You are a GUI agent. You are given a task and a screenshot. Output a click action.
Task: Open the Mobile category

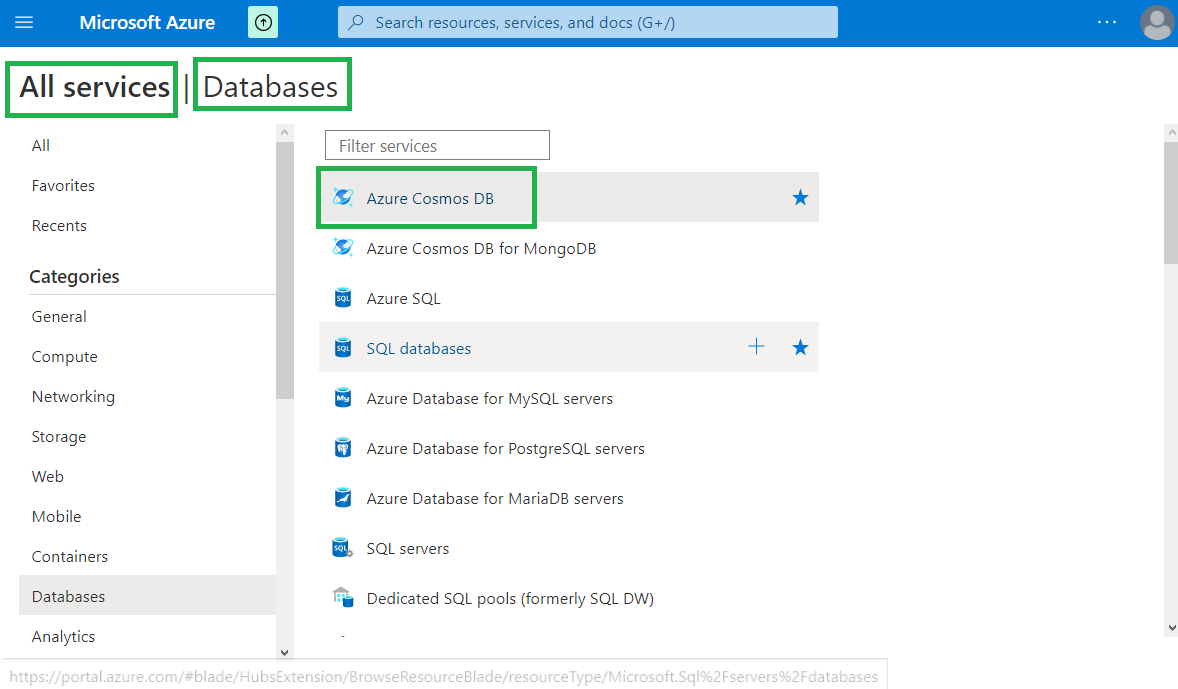[x=56, y=516]
